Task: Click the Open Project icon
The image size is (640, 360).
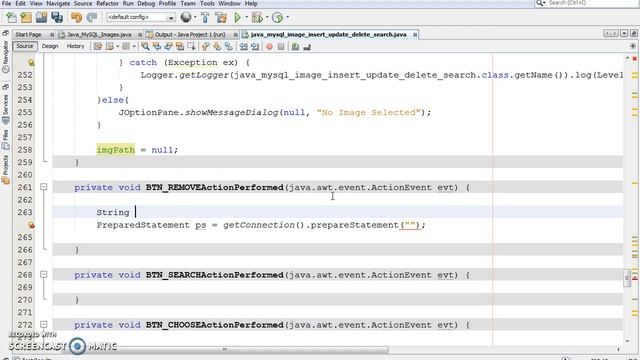Action: click(41, 17)
